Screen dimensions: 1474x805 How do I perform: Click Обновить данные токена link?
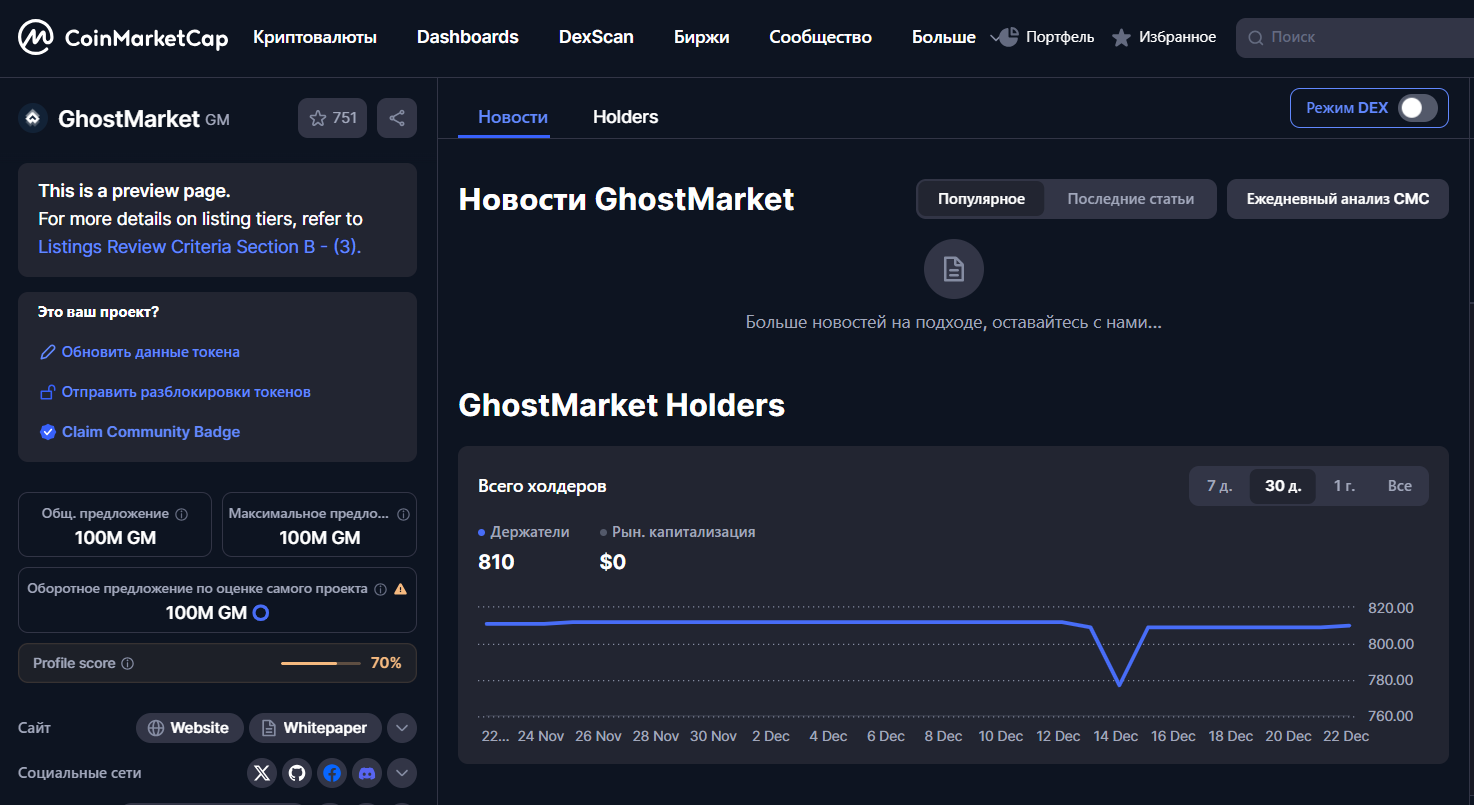pos(151,352)
